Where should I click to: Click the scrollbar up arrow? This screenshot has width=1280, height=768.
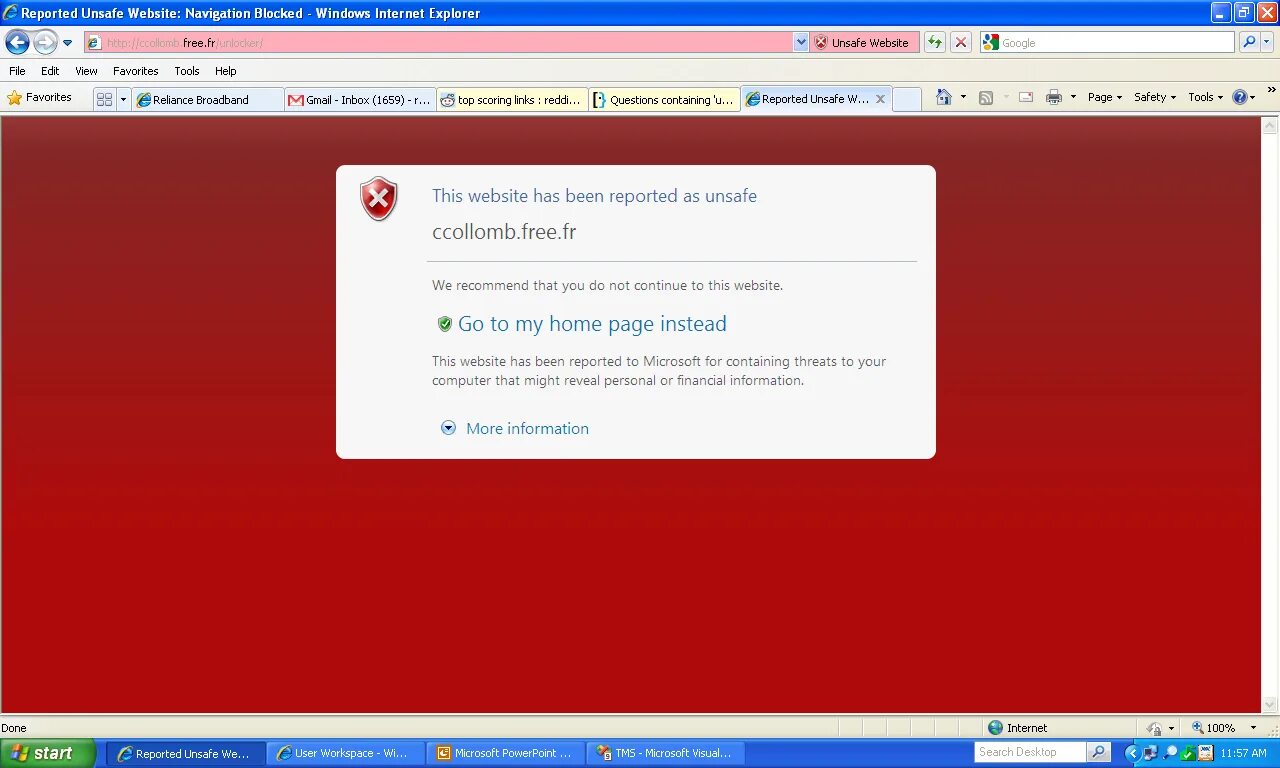pyautogui.click(x=1270, y=126)
